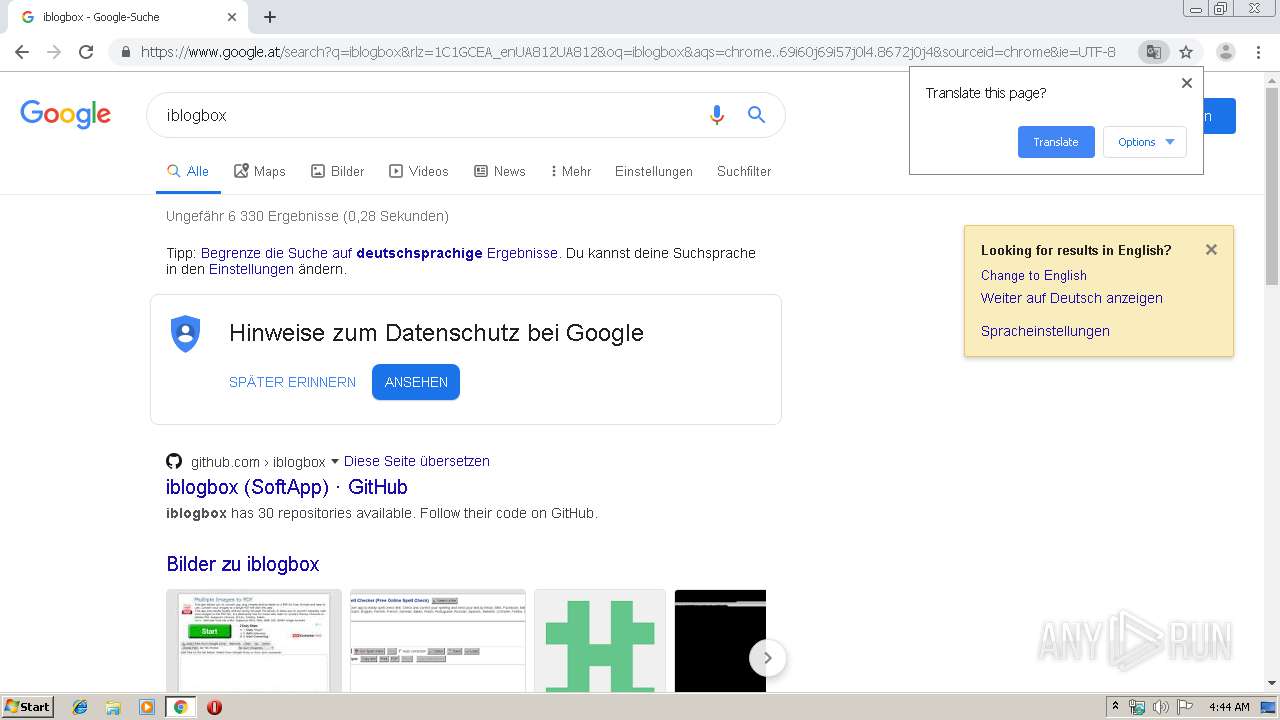This screenshot has height=720, width=1280.
Task: Go forward with the browser forward arrow
Action: [x=54, y=52]
